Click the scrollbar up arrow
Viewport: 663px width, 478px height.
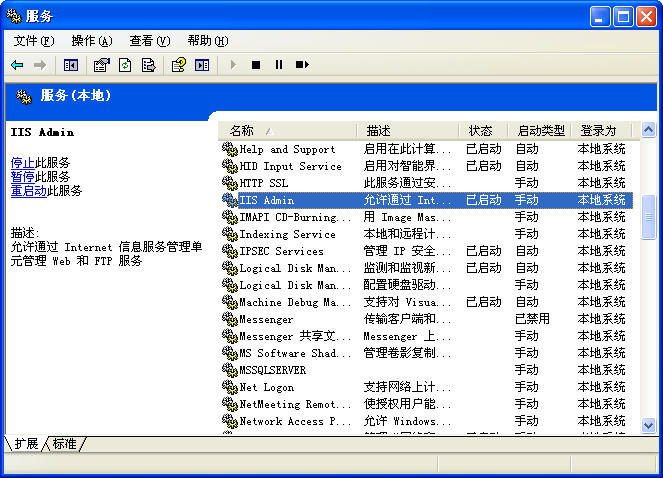648,130
